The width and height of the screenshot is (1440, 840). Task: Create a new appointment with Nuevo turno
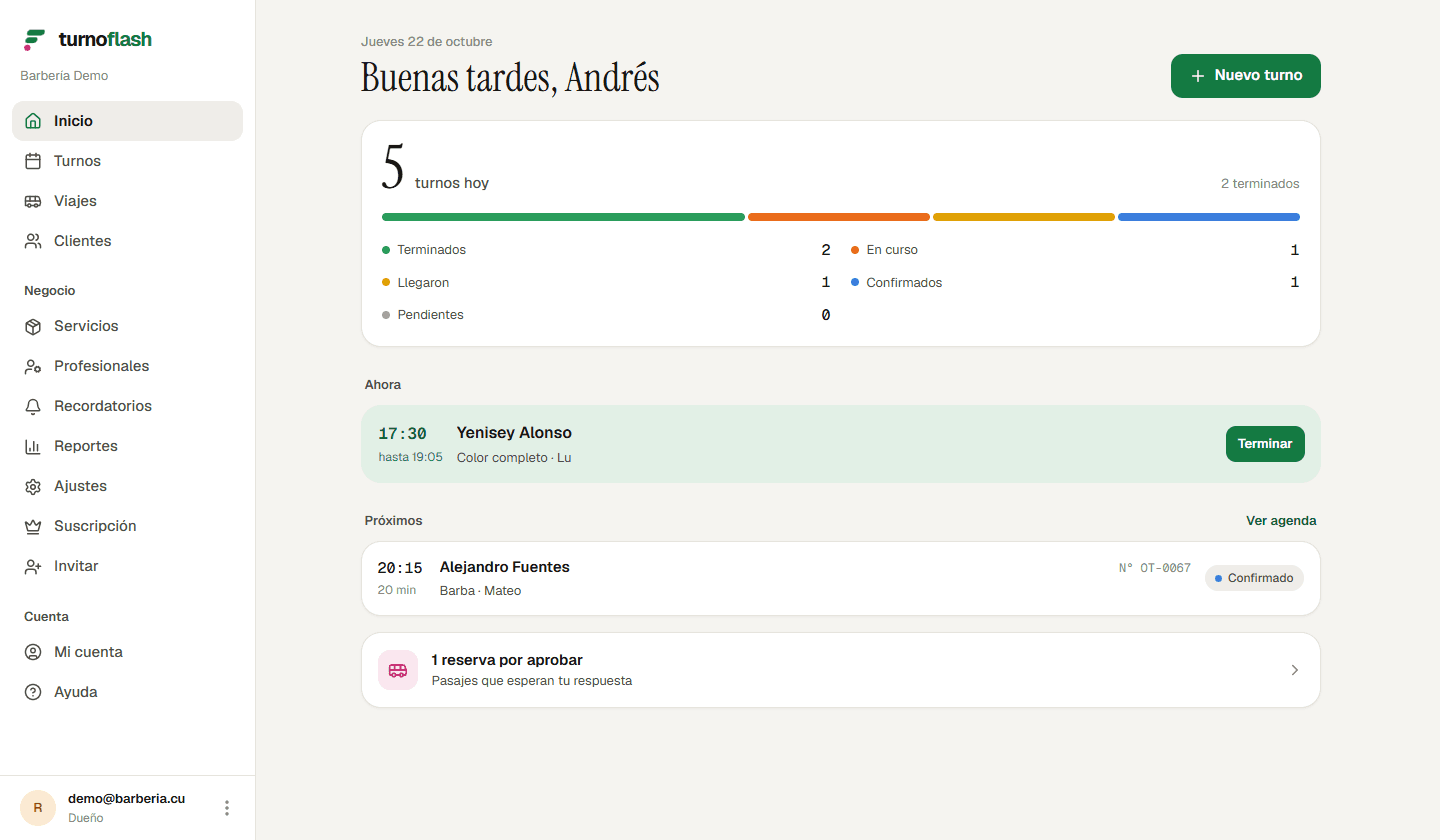pyautogui.click(x=1246, y=76)
